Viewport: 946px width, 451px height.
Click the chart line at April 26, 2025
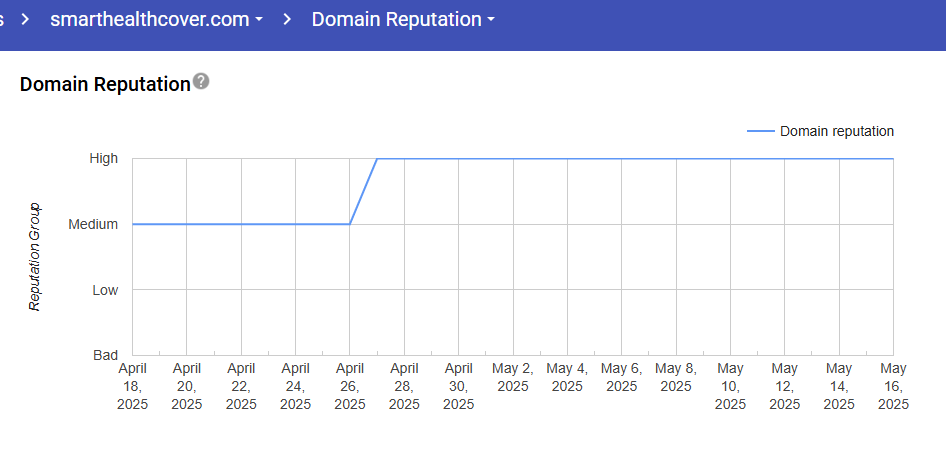tap(350, 224)
